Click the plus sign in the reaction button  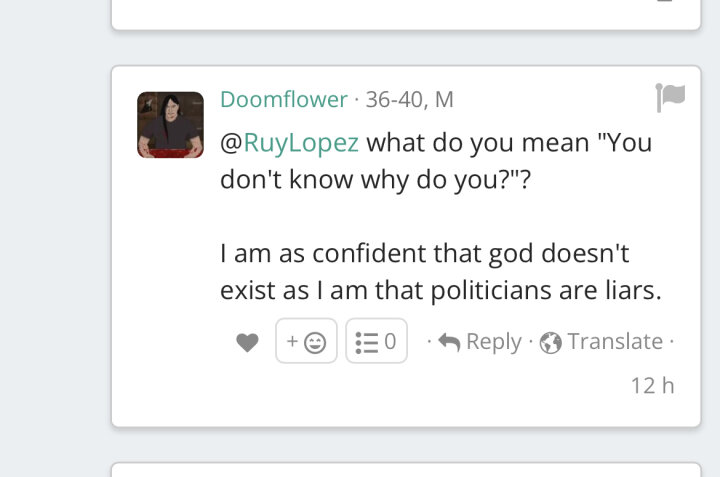tap(292, 341)
